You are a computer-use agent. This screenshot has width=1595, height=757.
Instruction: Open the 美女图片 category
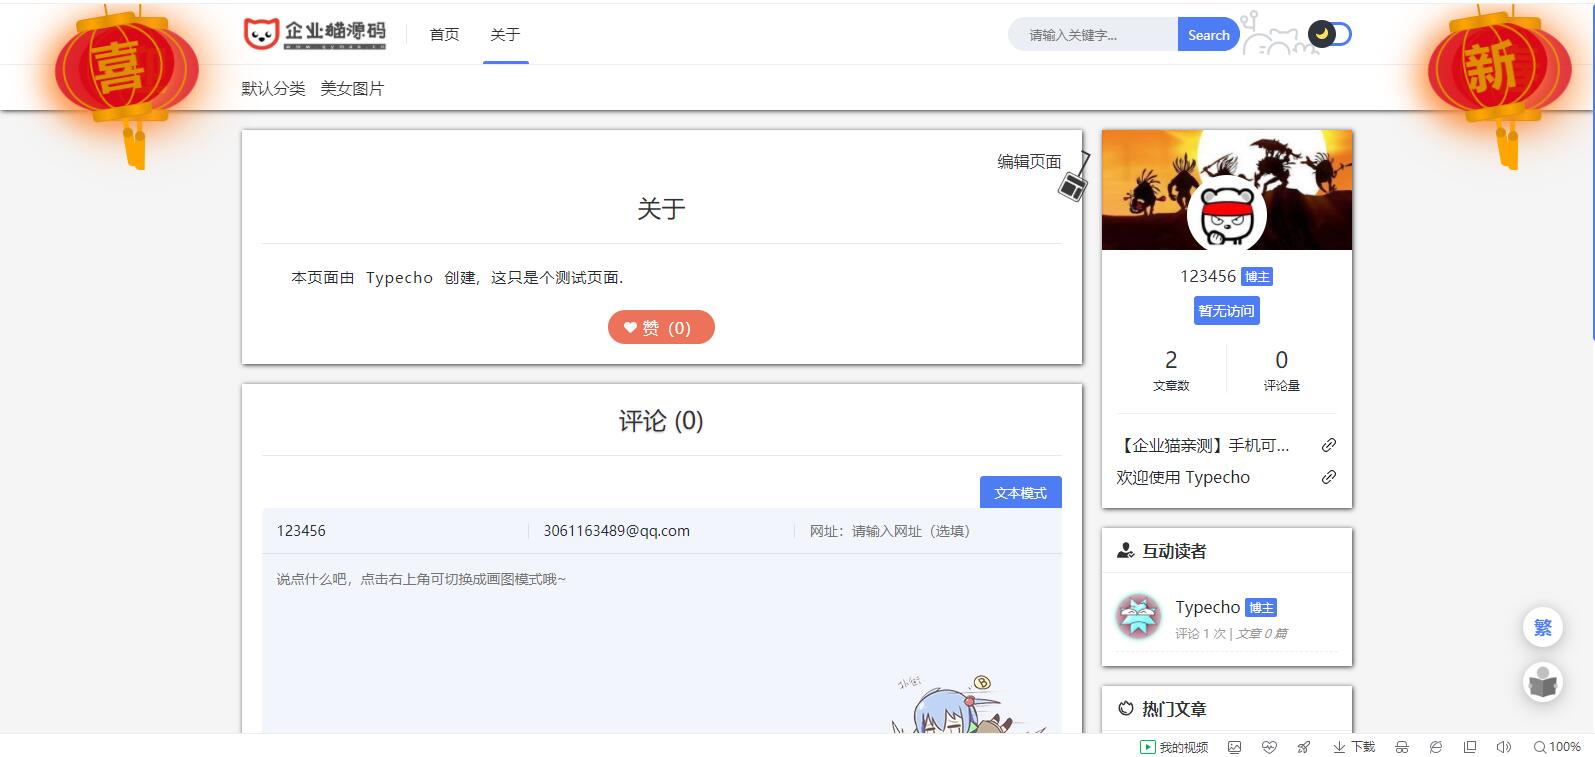(x=352, y=89)
